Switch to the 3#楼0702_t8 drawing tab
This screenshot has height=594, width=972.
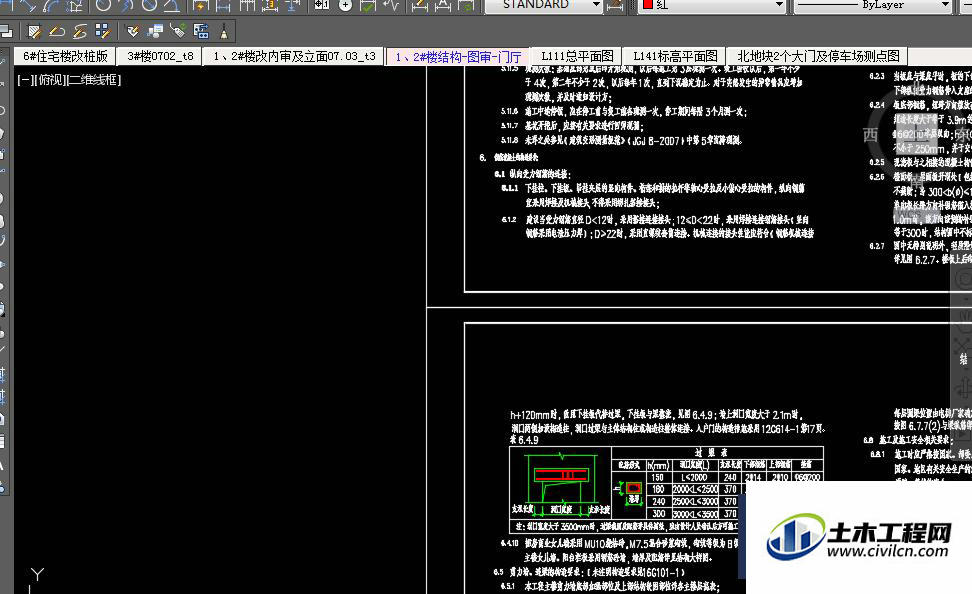(161, 56)
